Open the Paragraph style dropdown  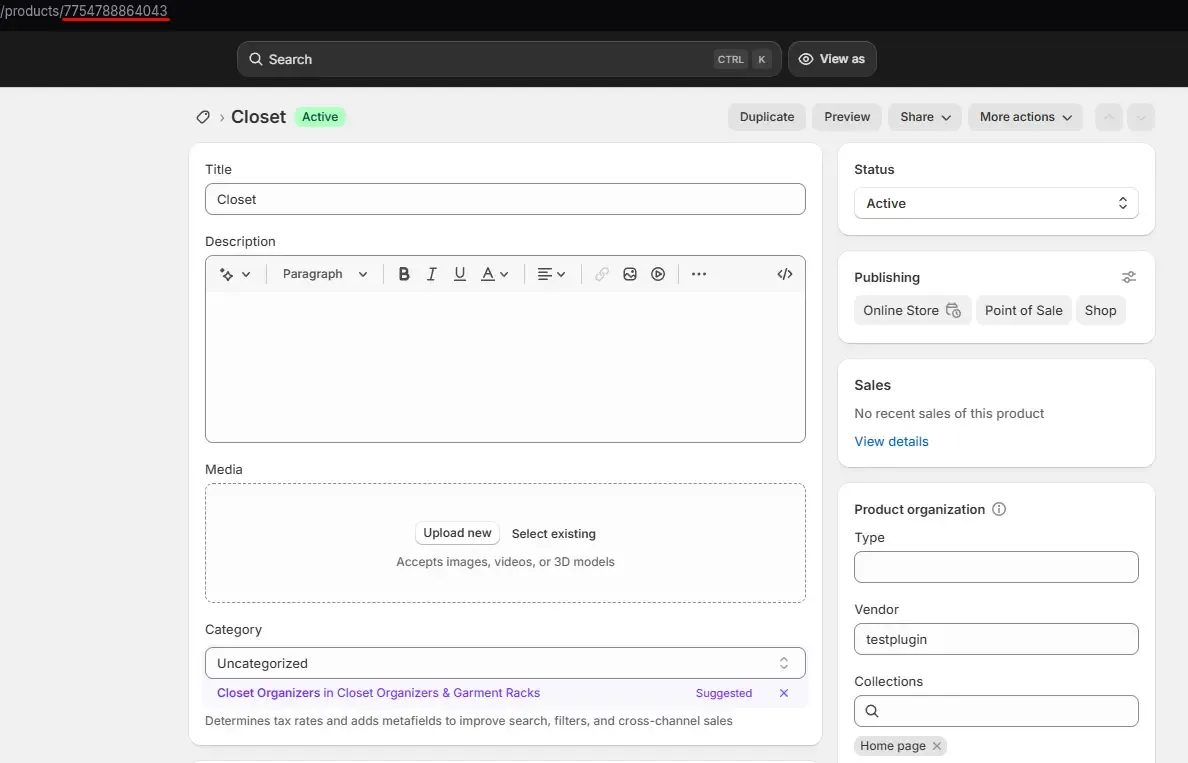322,273
